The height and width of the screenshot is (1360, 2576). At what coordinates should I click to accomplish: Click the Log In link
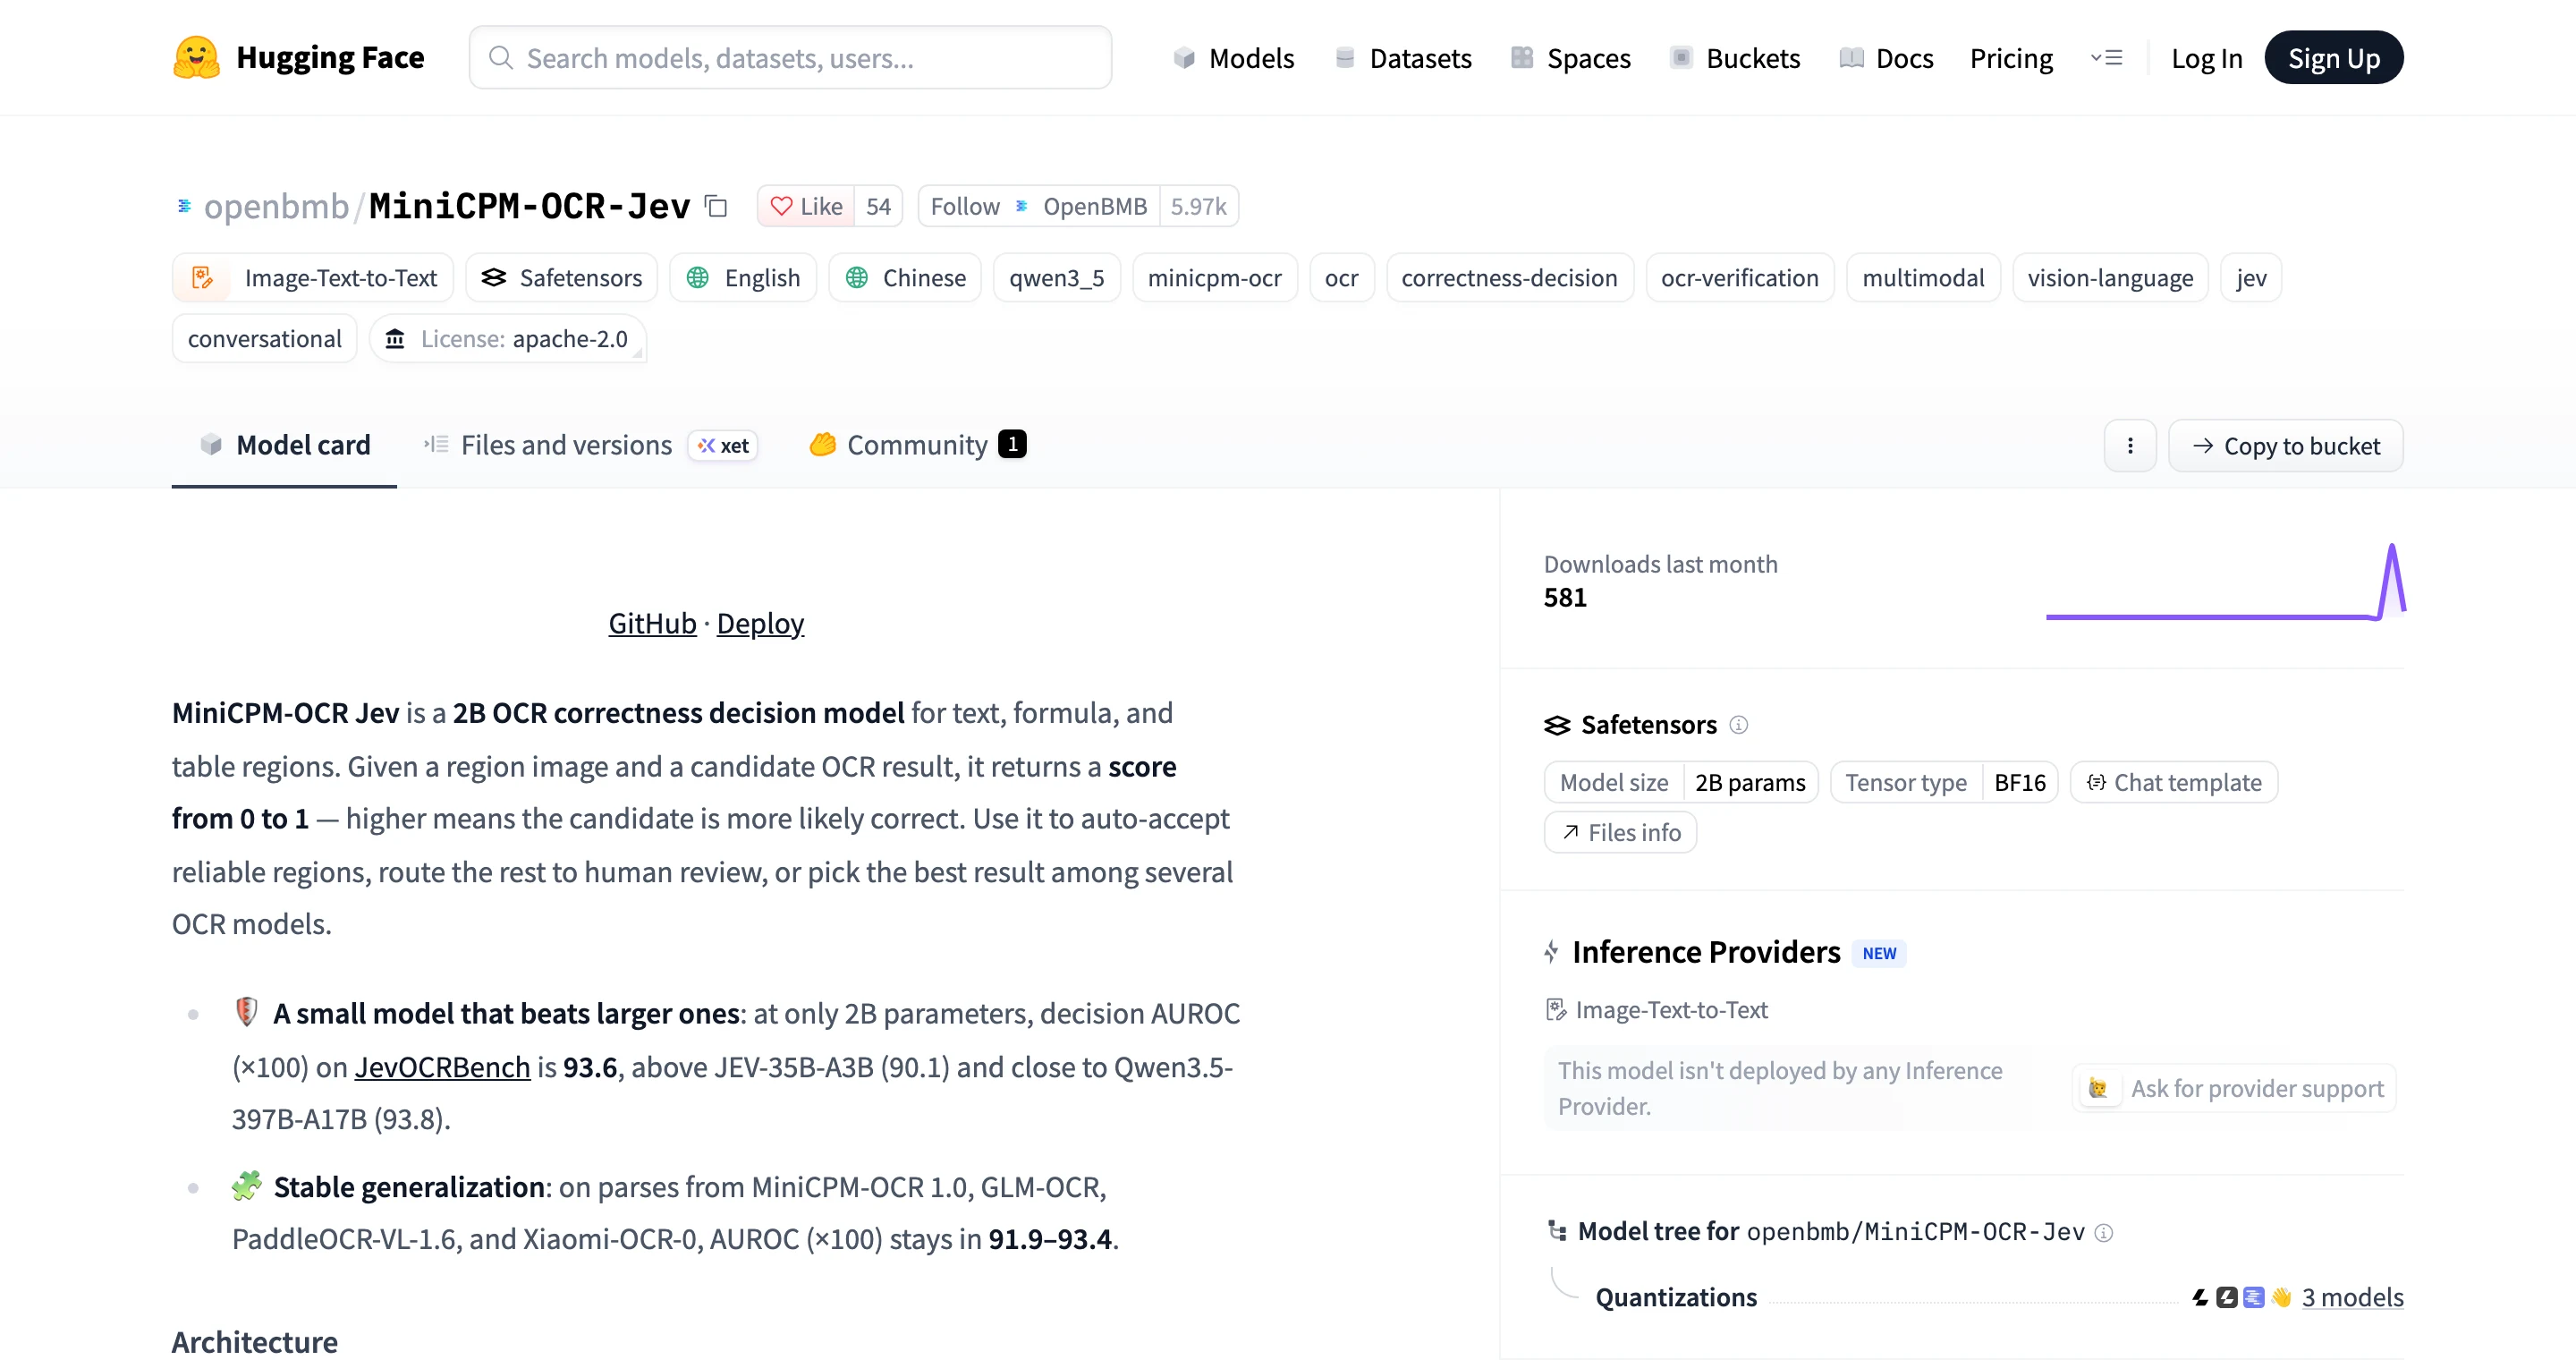coord(2207,58)
